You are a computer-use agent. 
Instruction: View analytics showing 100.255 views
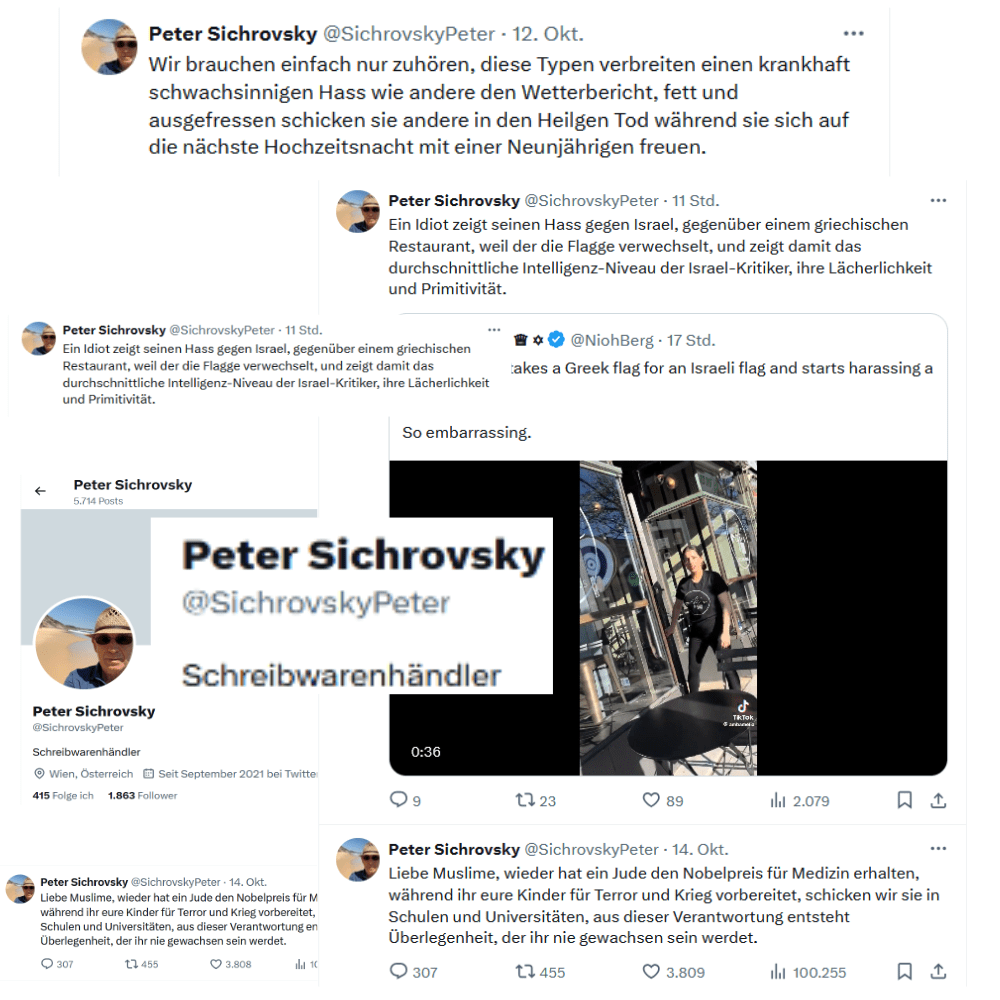pyautogui.click(x=808, y=972)
